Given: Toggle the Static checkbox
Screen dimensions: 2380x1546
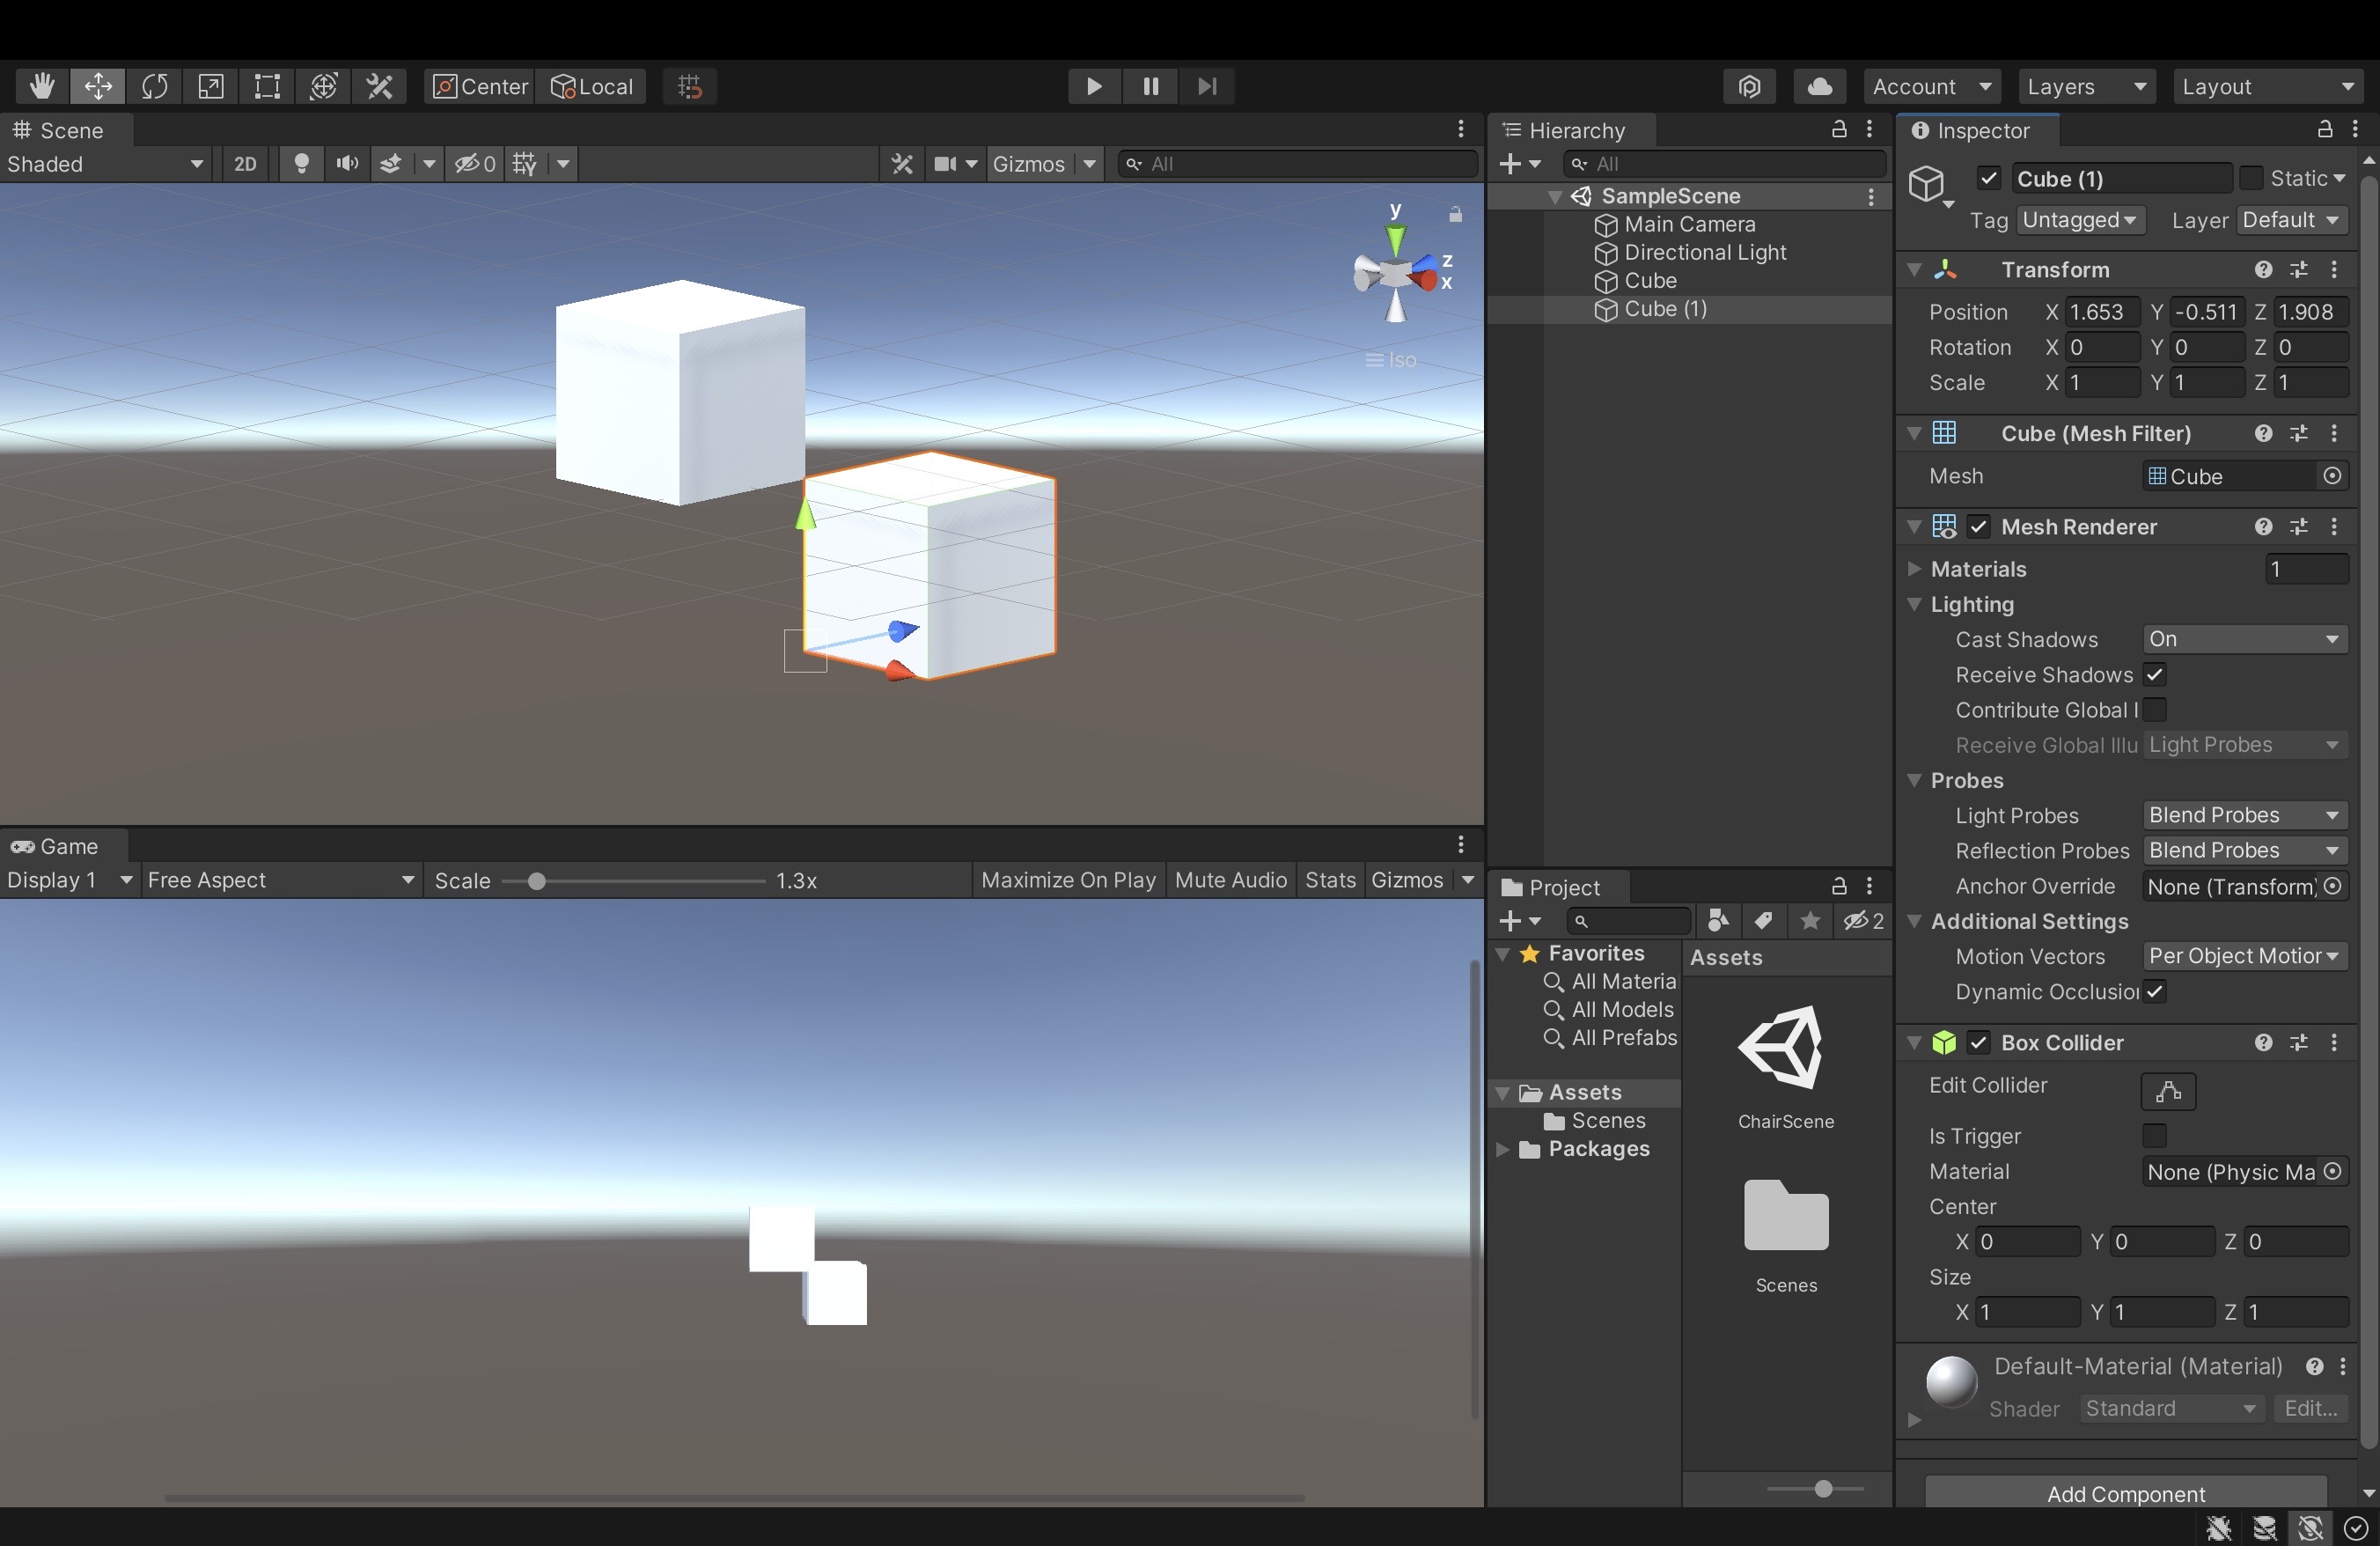Looking at the screenshot, I should pyautogui.click(x=2250, y=178).
